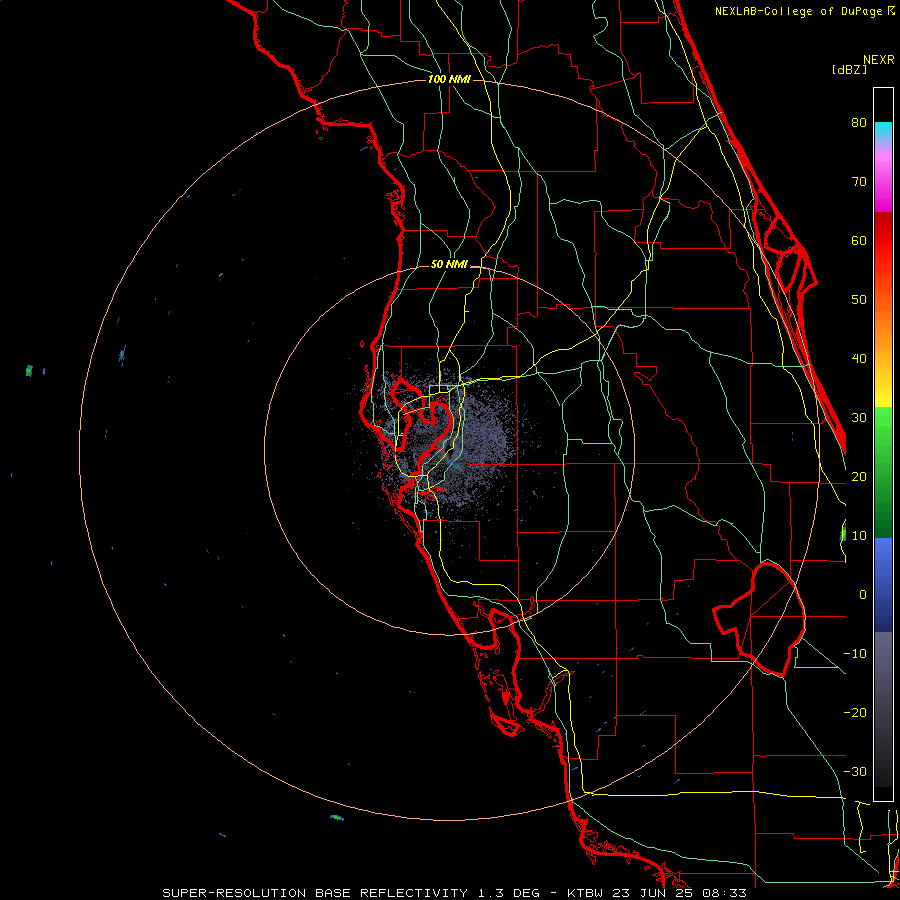Click the positive 10 value on the dBZ scale

859,536
